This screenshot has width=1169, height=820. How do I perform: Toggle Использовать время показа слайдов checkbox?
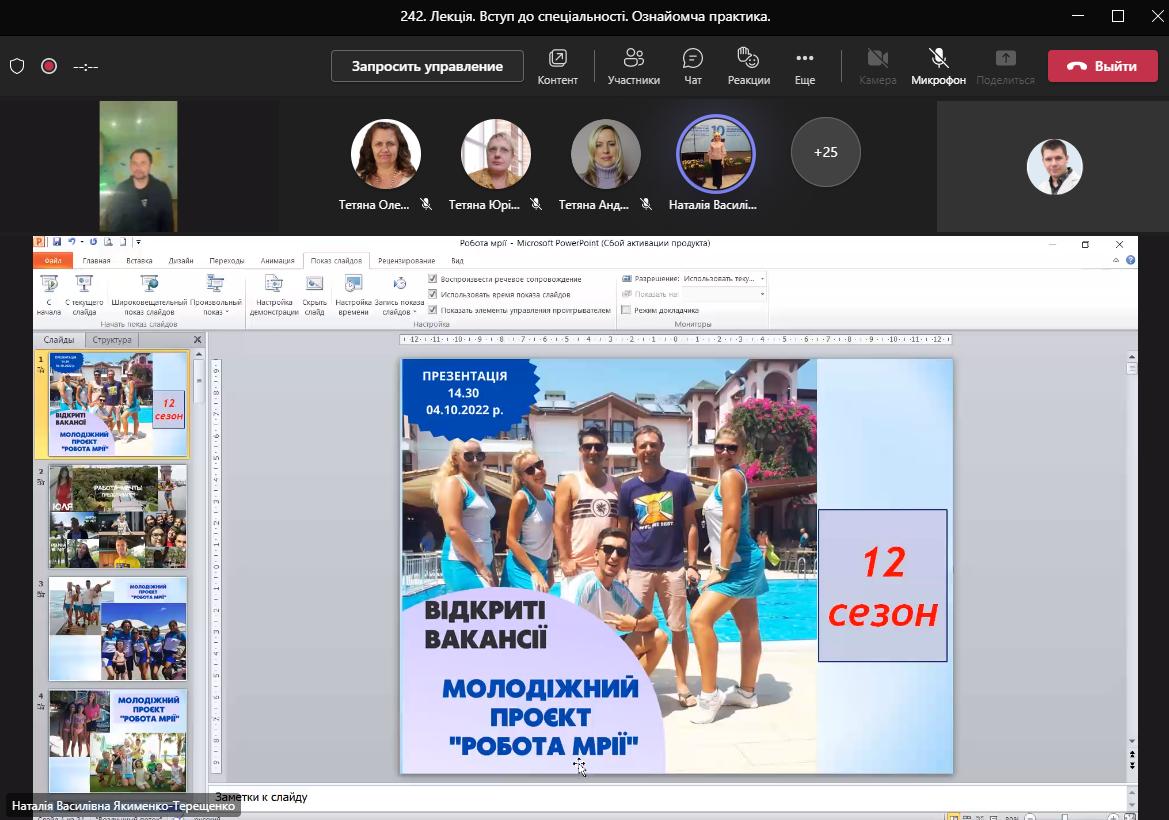click(432, 295)
